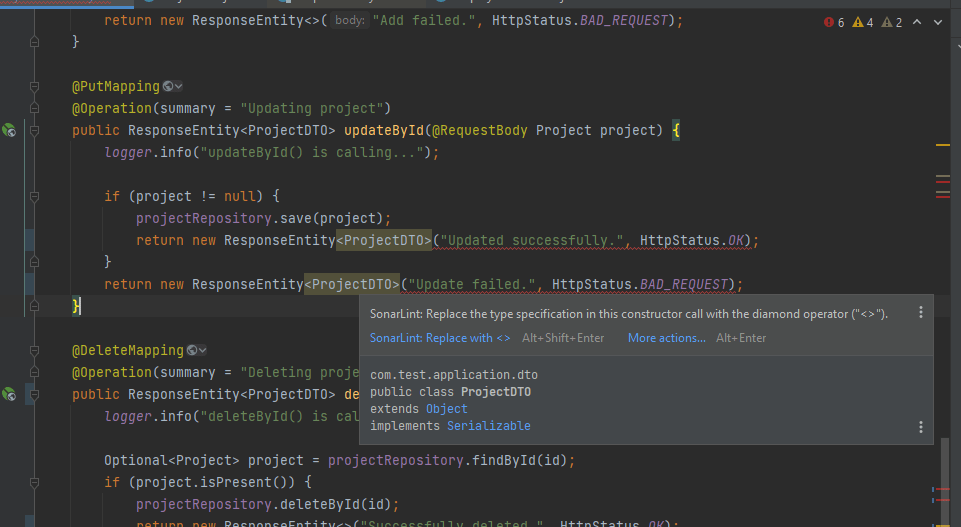Click BAD_REQUEST in the Update failed line
961x527 pixels.
(x=683, y=284)
